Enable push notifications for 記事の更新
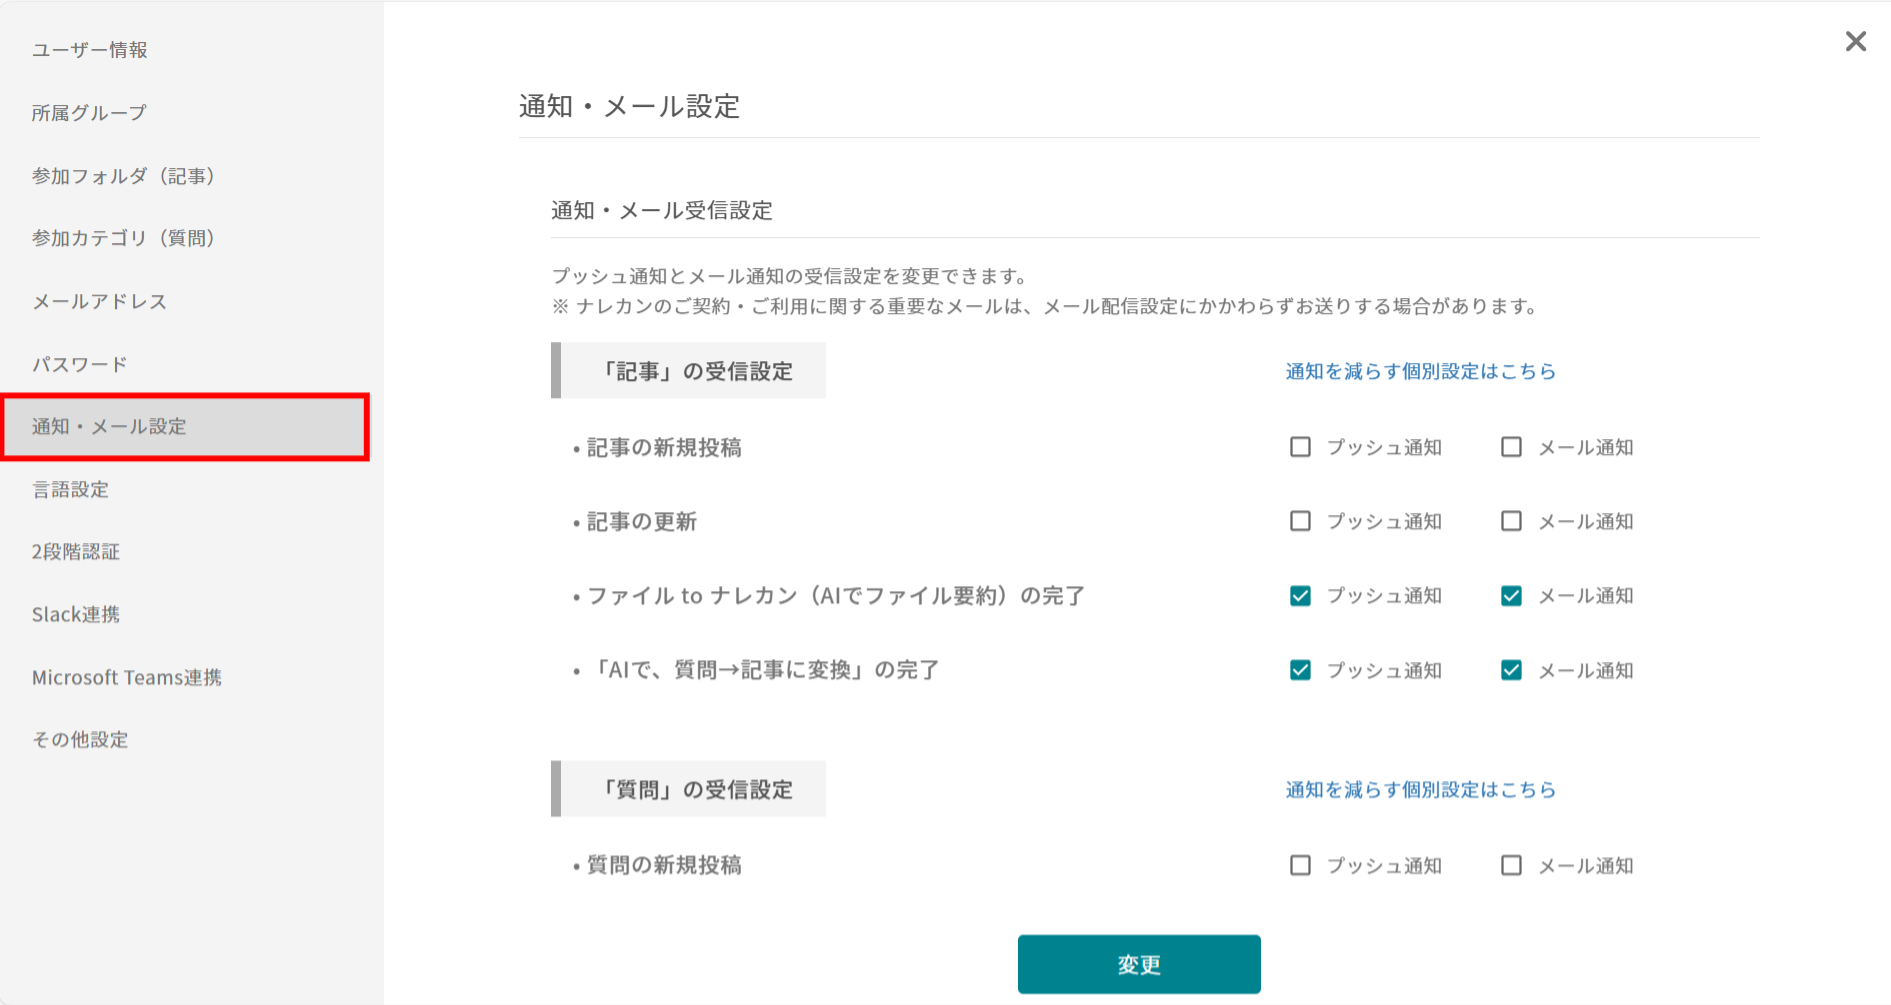This screenshot has height=1005, width=1891. pyautogui.click(x=1300, y=521)
